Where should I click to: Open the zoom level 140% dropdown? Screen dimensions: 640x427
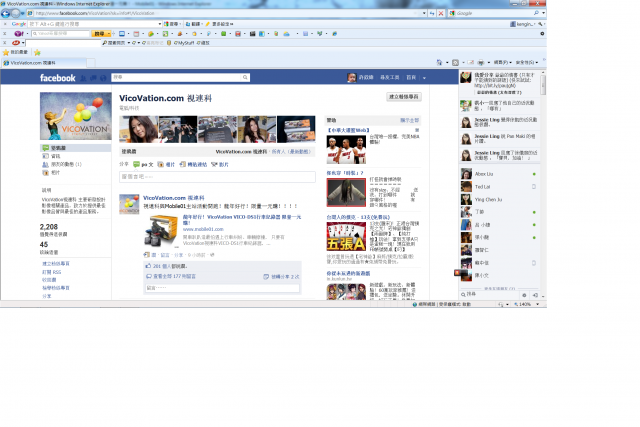pyautogui.click(x=538, y=304)
